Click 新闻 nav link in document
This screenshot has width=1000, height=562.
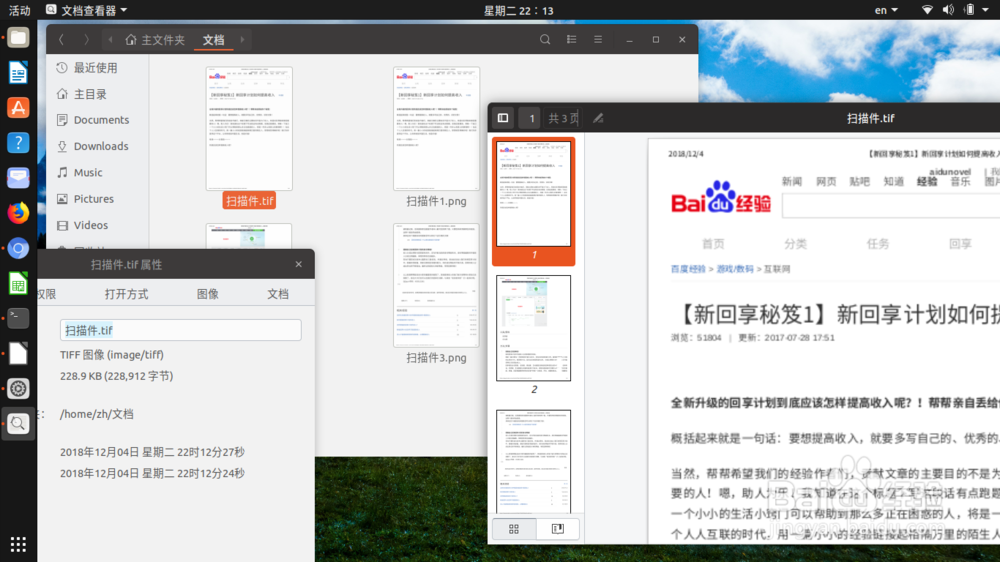coord(791,182)
